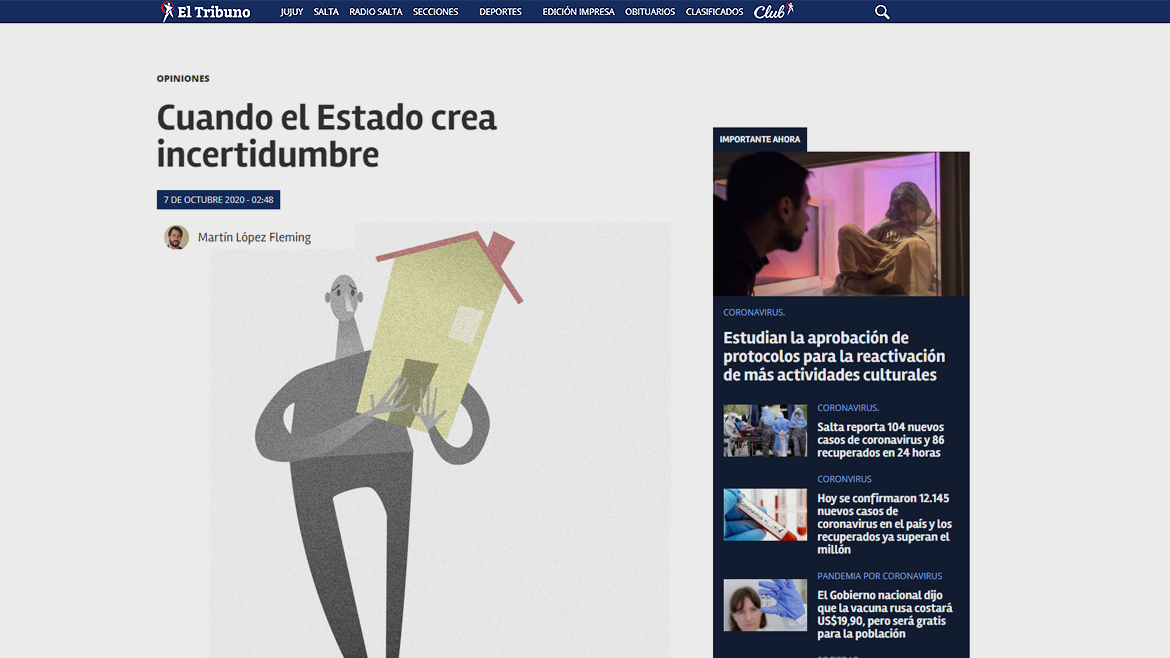Open the Jujuy menu item
This screenshot has height=658, width=1170.
point(291,12)
